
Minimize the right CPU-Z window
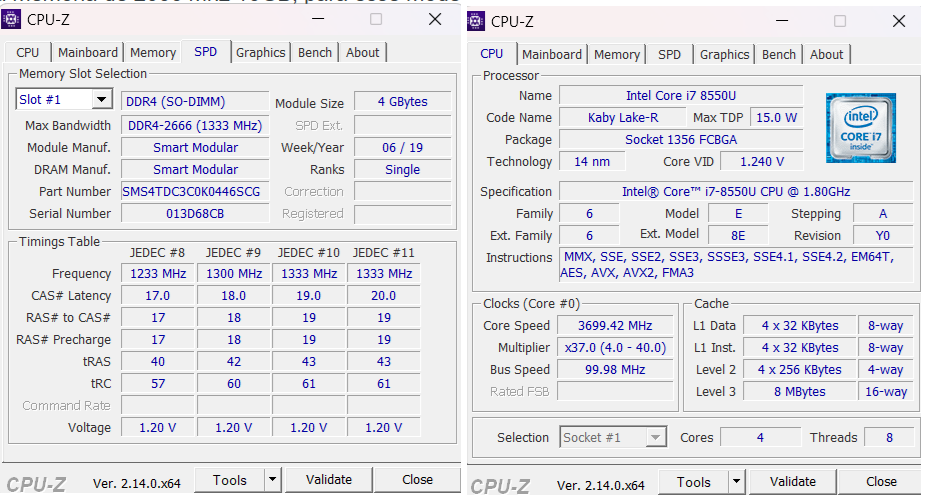click(x=782, y=21)
